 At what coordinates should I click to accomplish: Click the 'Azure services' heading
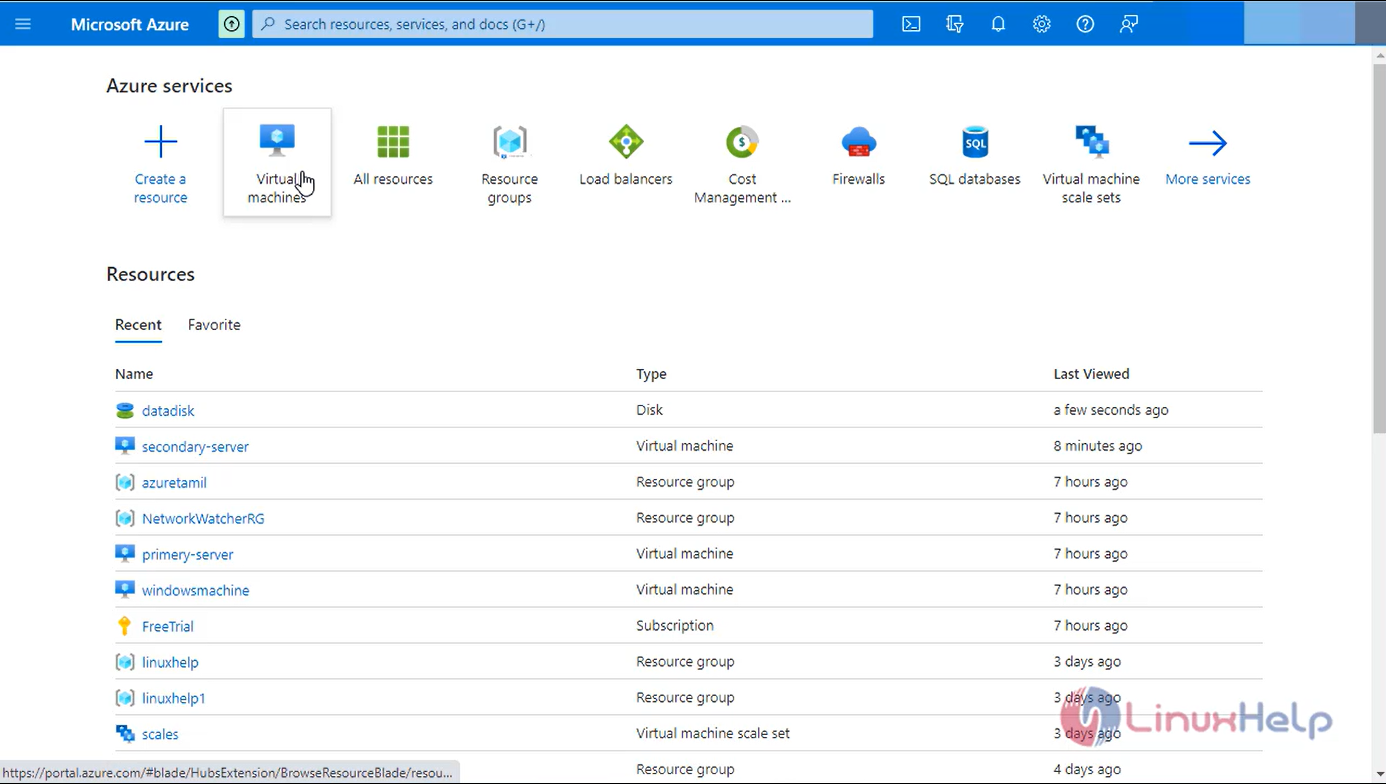(169, 86)
